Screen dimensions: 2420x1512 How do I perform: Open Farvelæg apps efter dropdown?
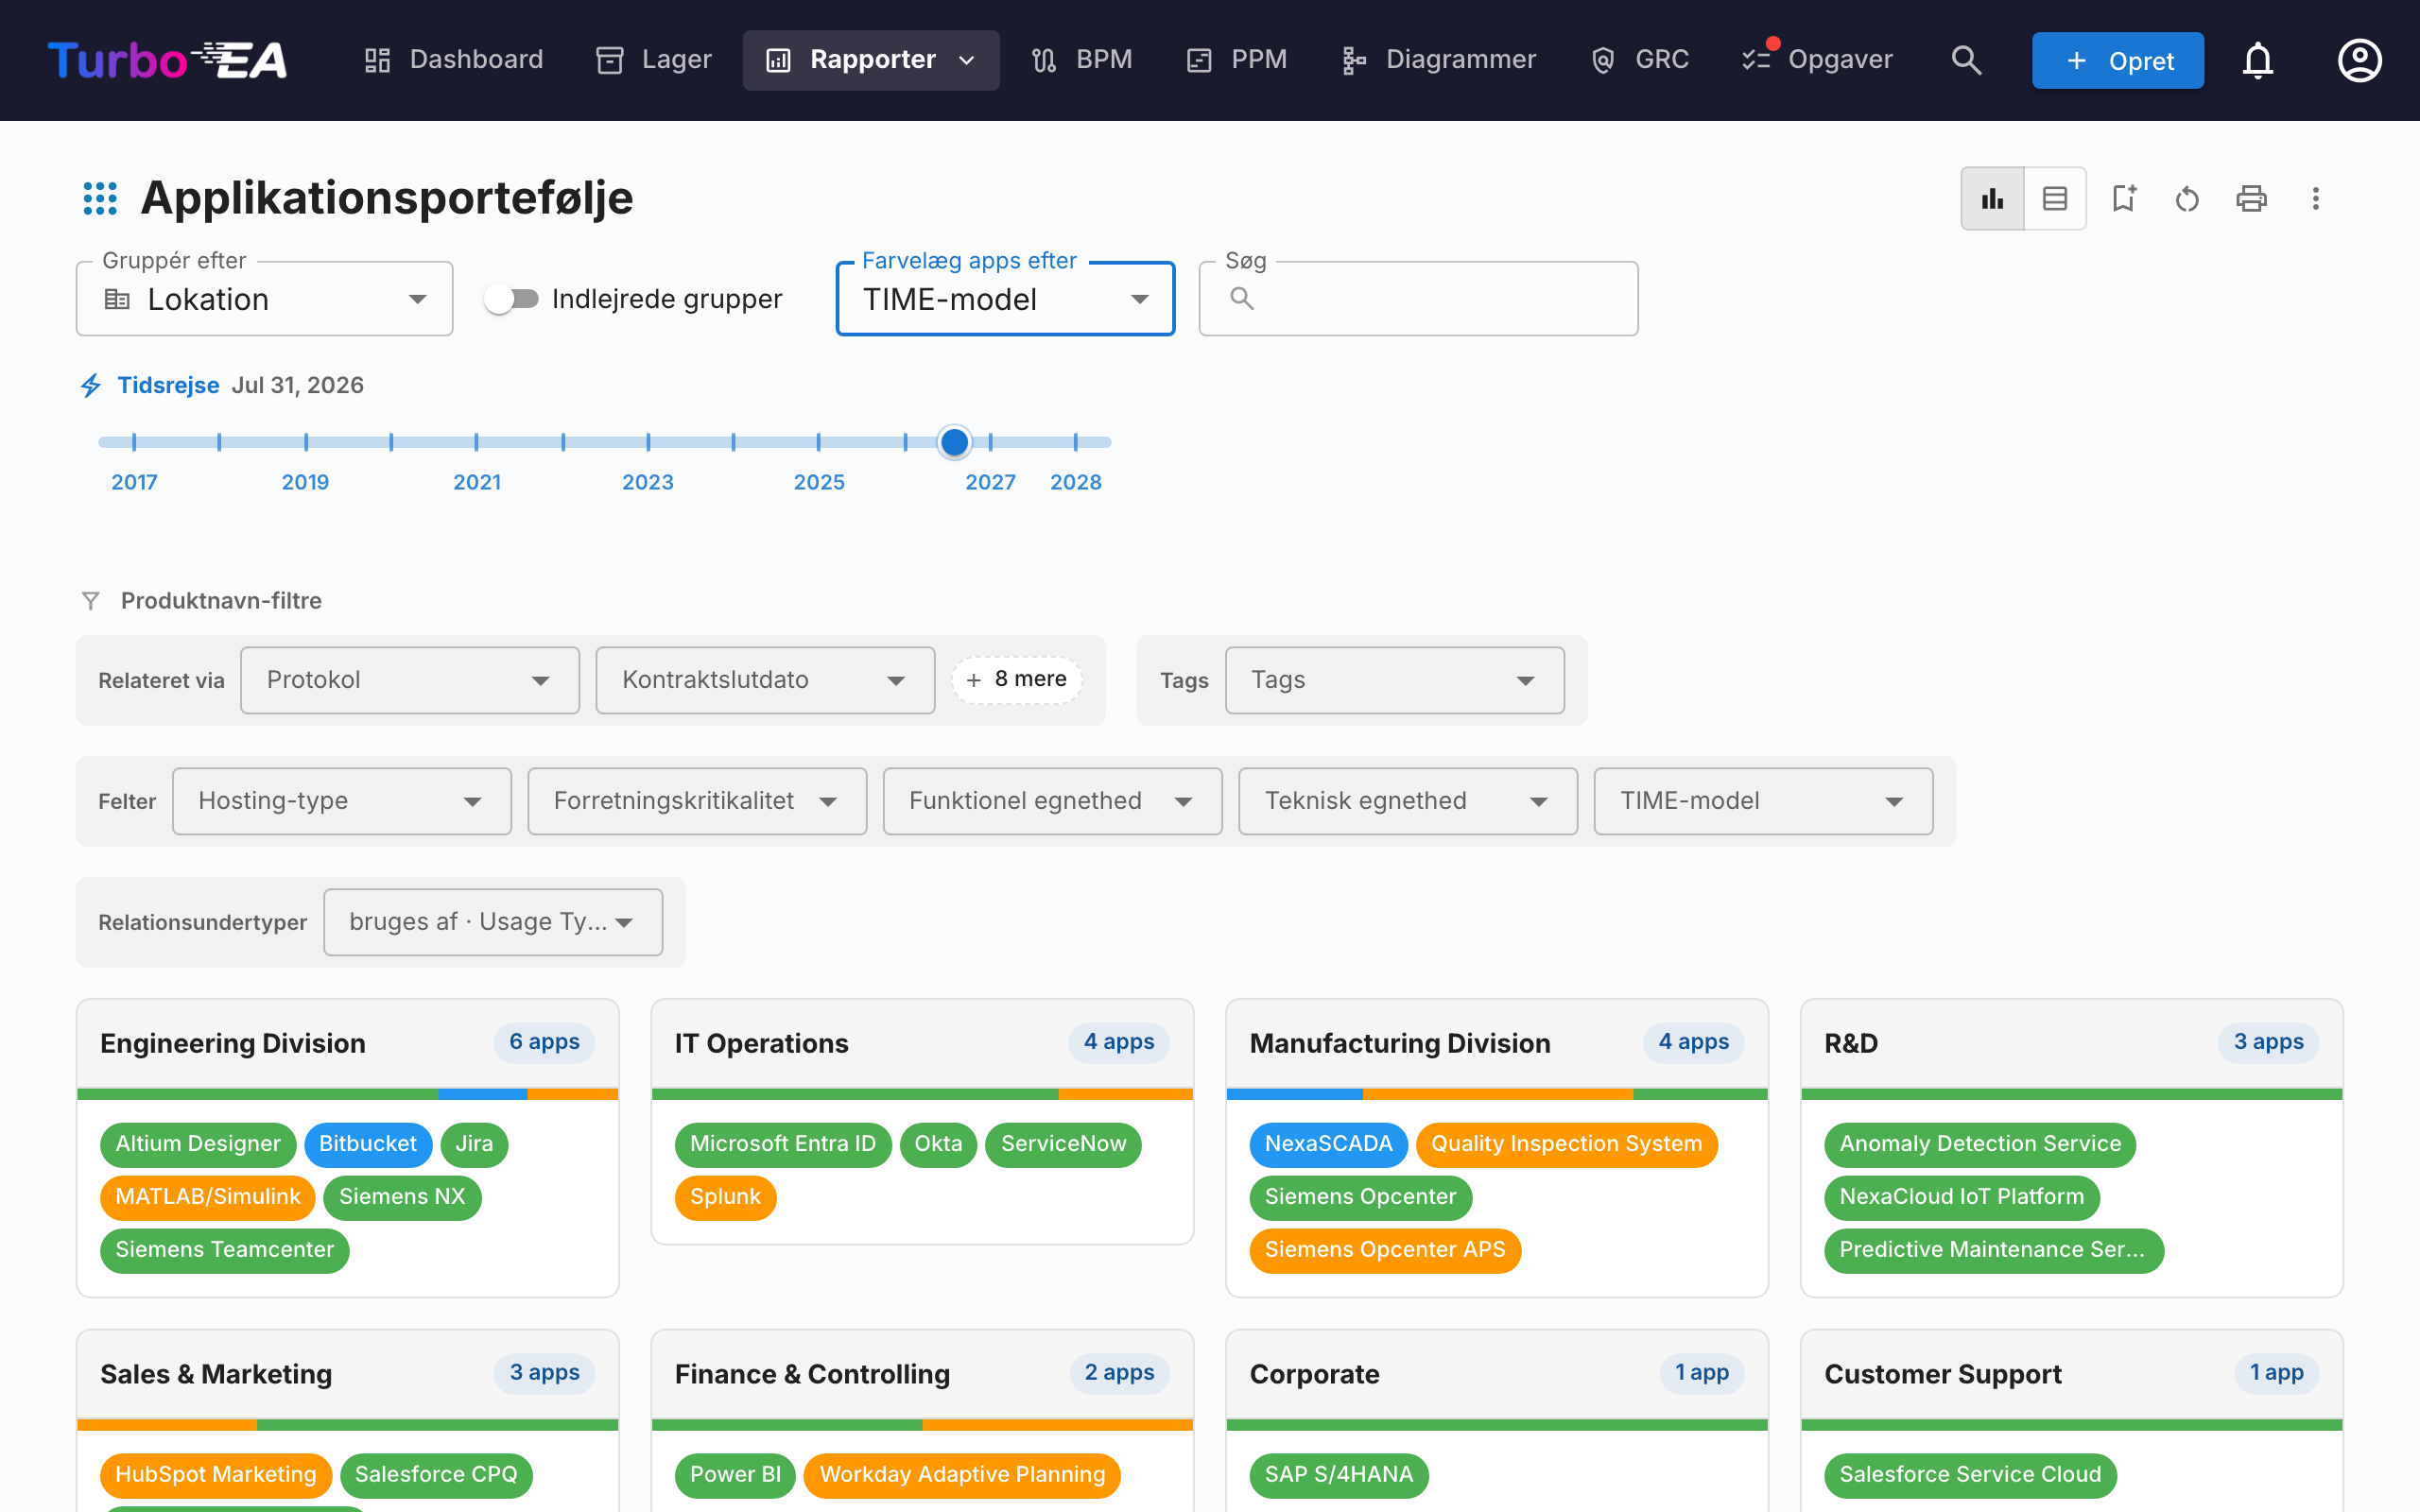[x=1005, y=299]
